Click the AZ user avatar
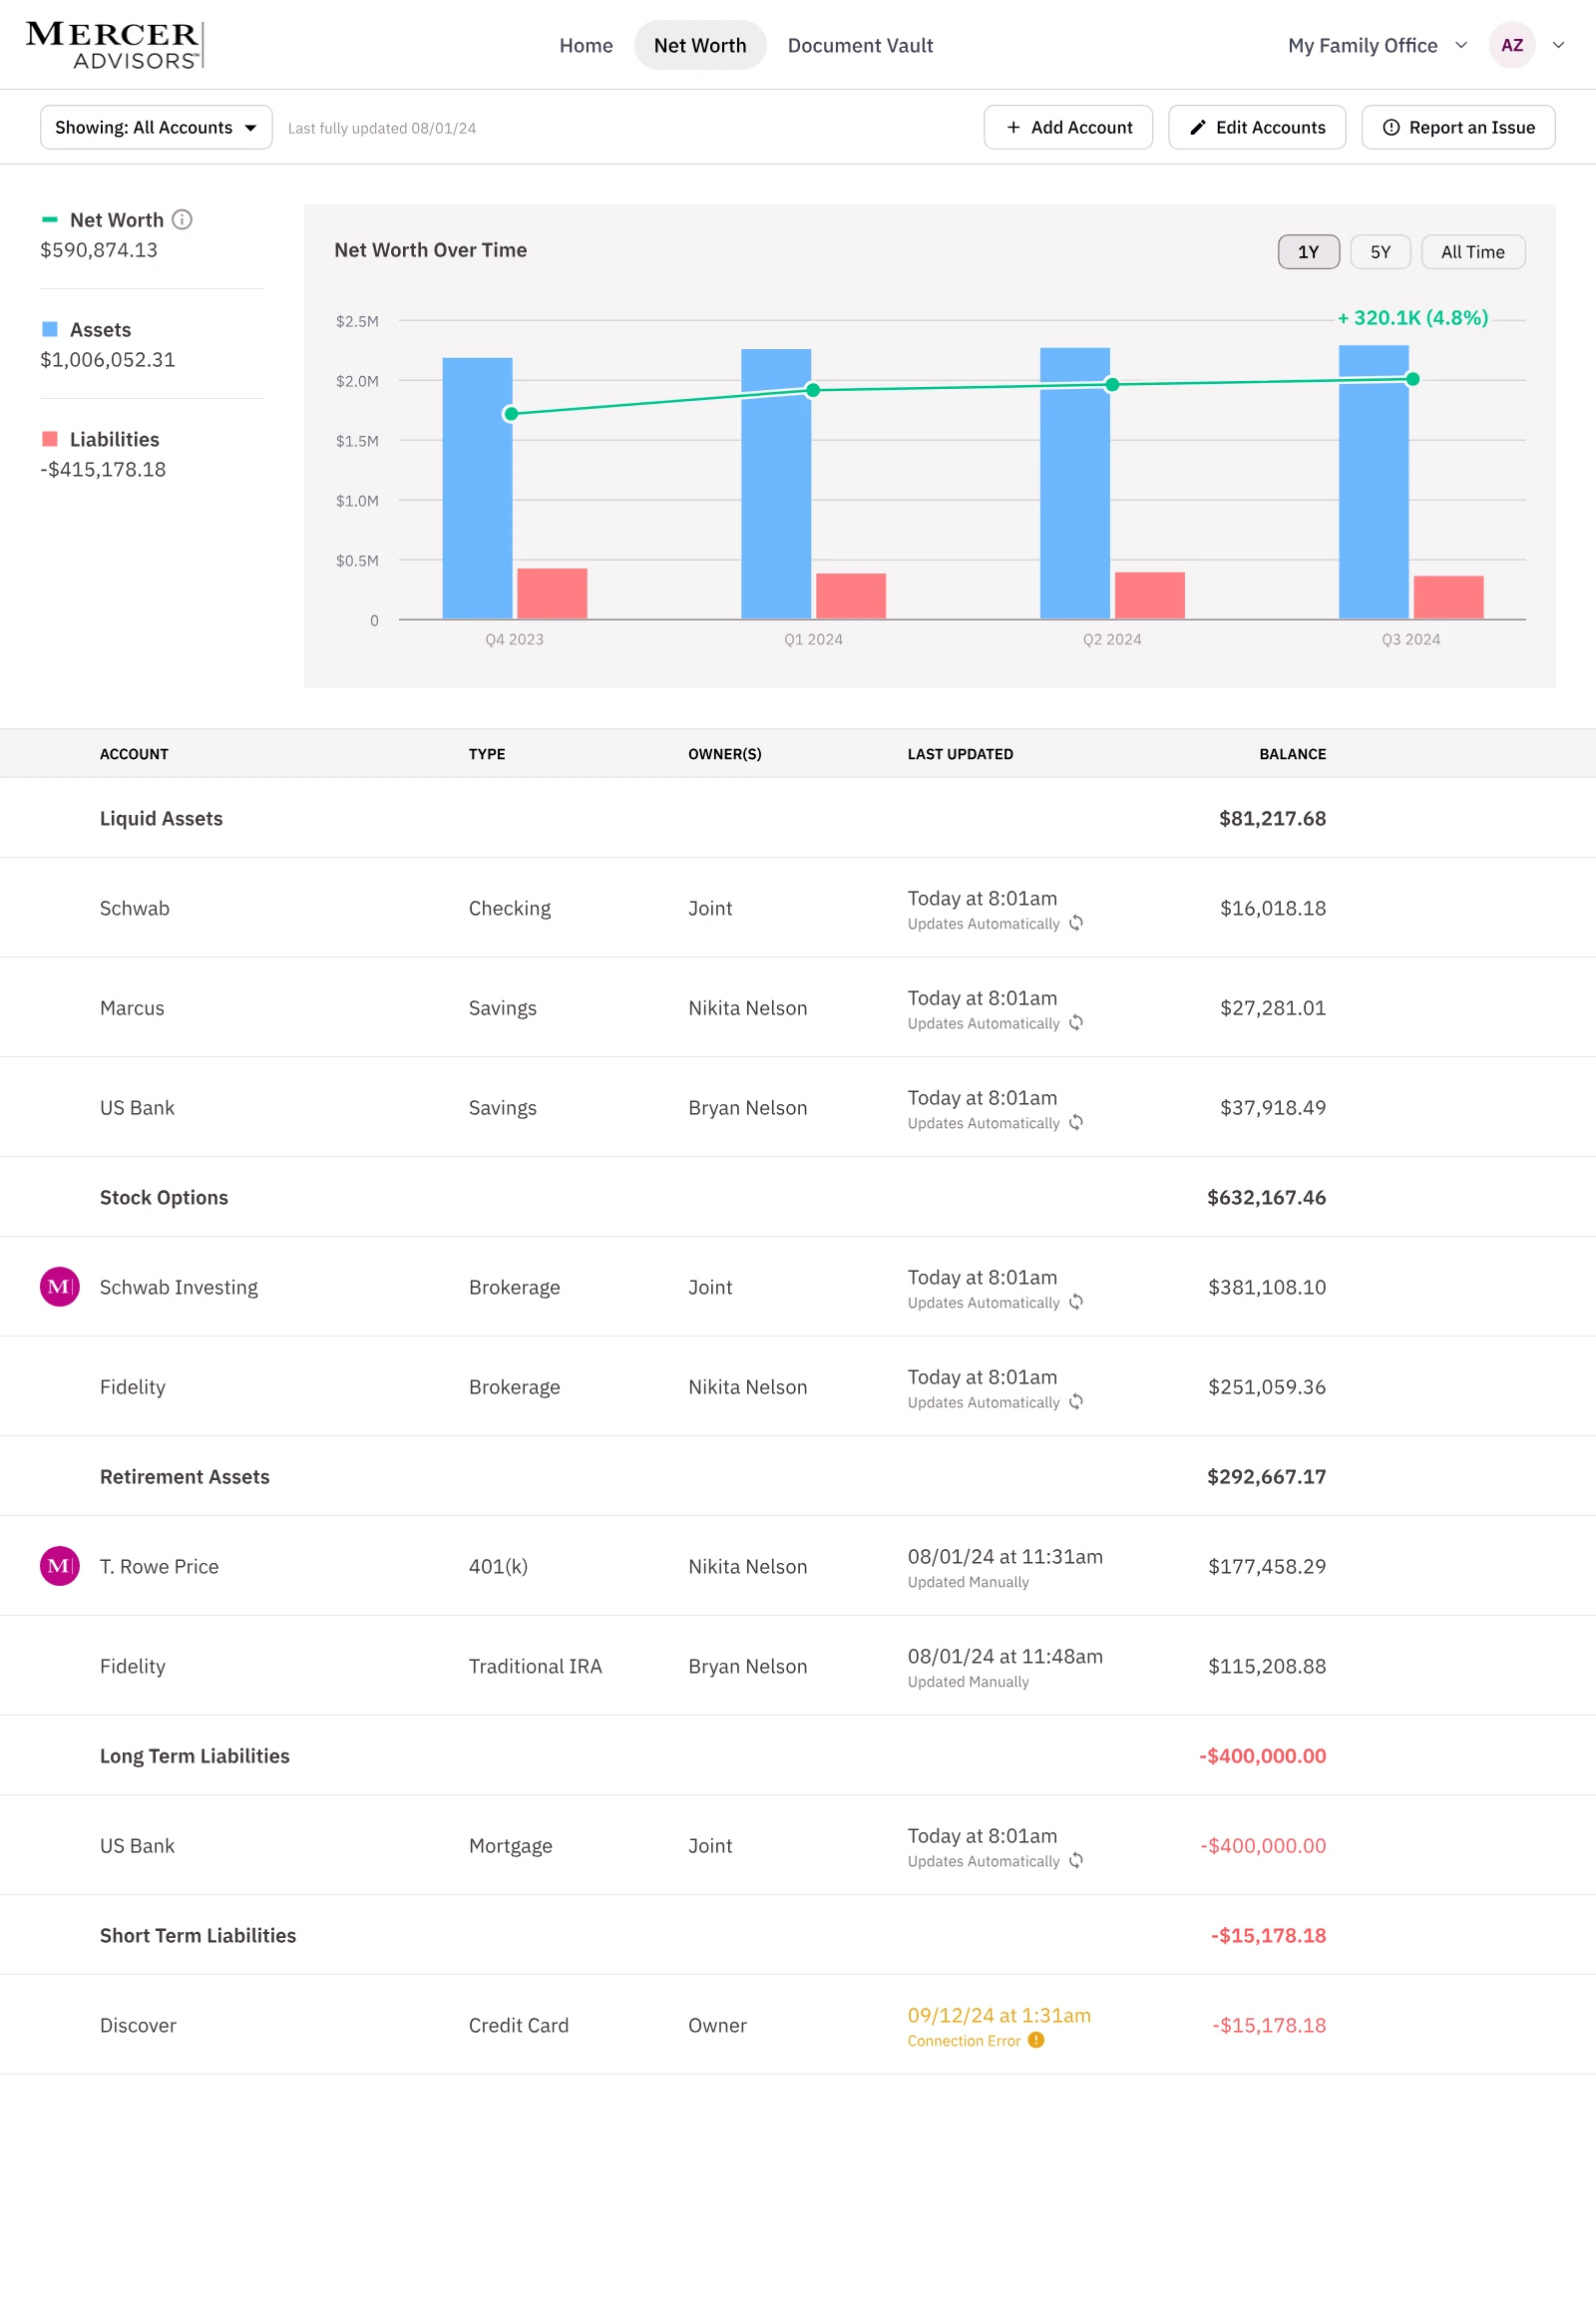The image size is (1596, 2310). (x=1512, y=45)
